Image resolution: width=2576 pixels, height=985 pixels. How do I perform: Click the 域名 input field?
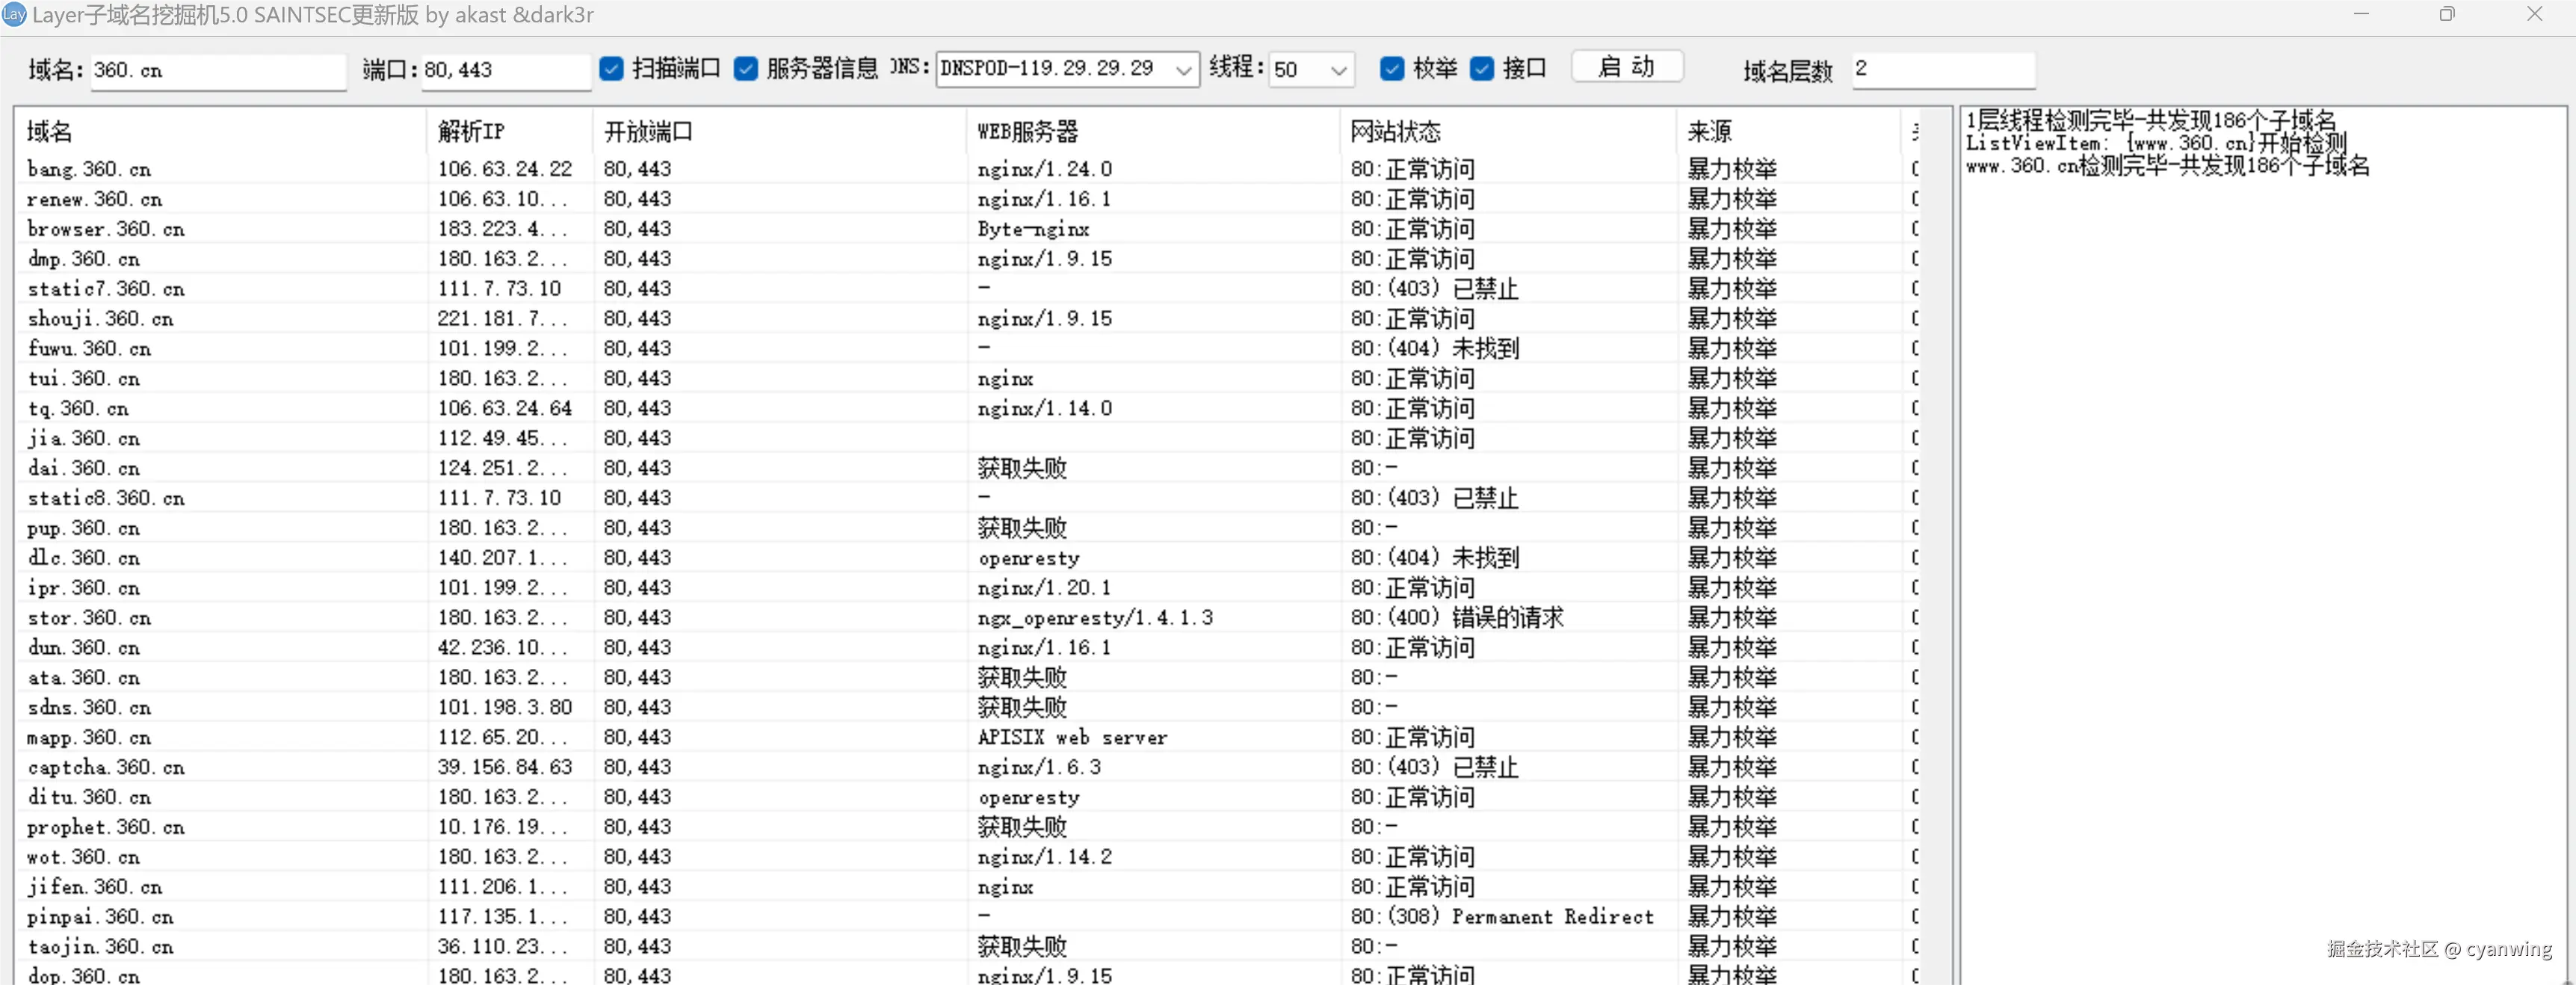pyautogui.click(x=217, y=70)
